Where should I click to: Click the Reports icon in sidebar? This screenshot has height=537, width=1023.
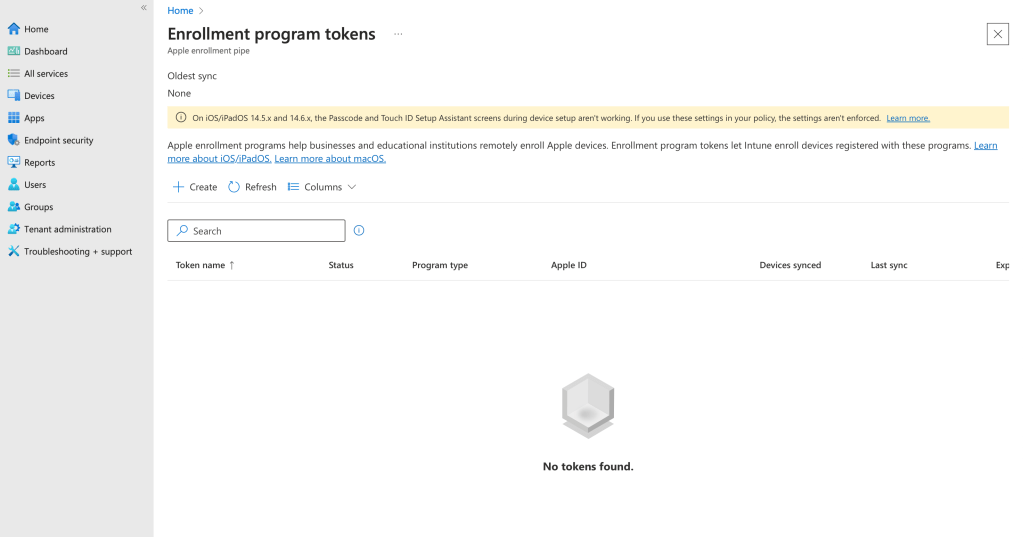[14, 162]
